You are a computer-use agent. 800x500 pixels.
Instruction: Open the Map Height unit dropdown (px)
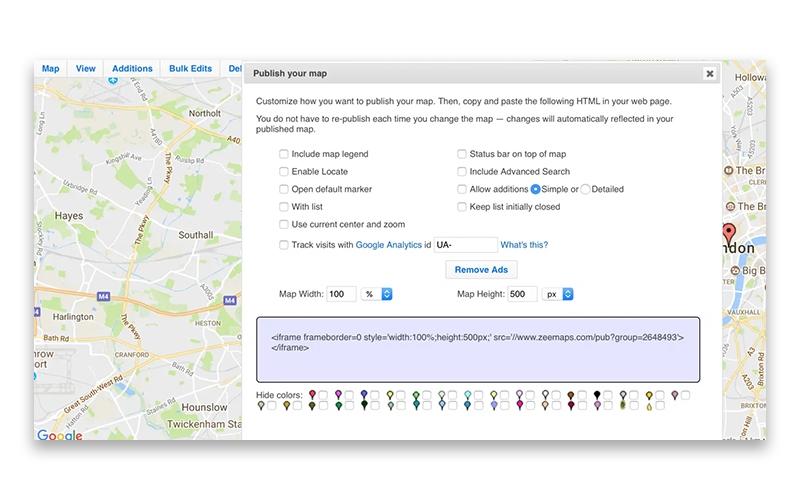[x=558, y=294]
